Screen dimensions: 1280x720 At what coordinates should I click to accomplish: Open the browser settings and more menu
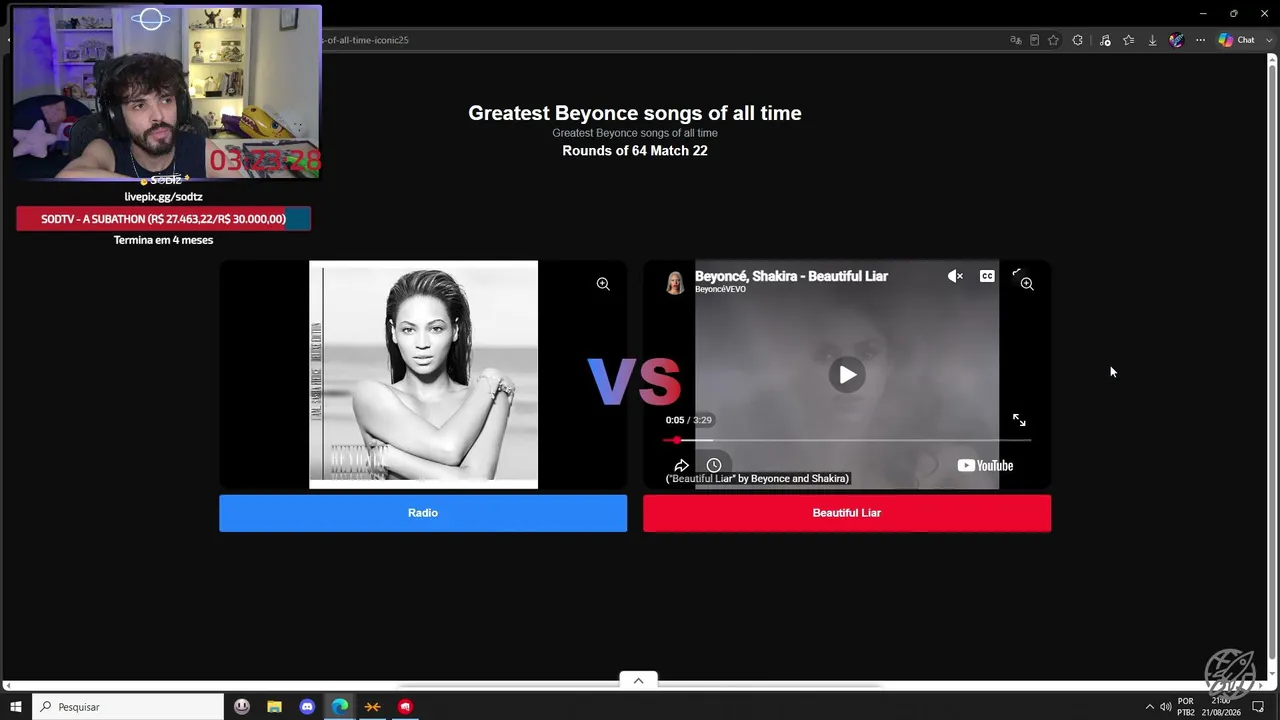tap(1201, 40)
